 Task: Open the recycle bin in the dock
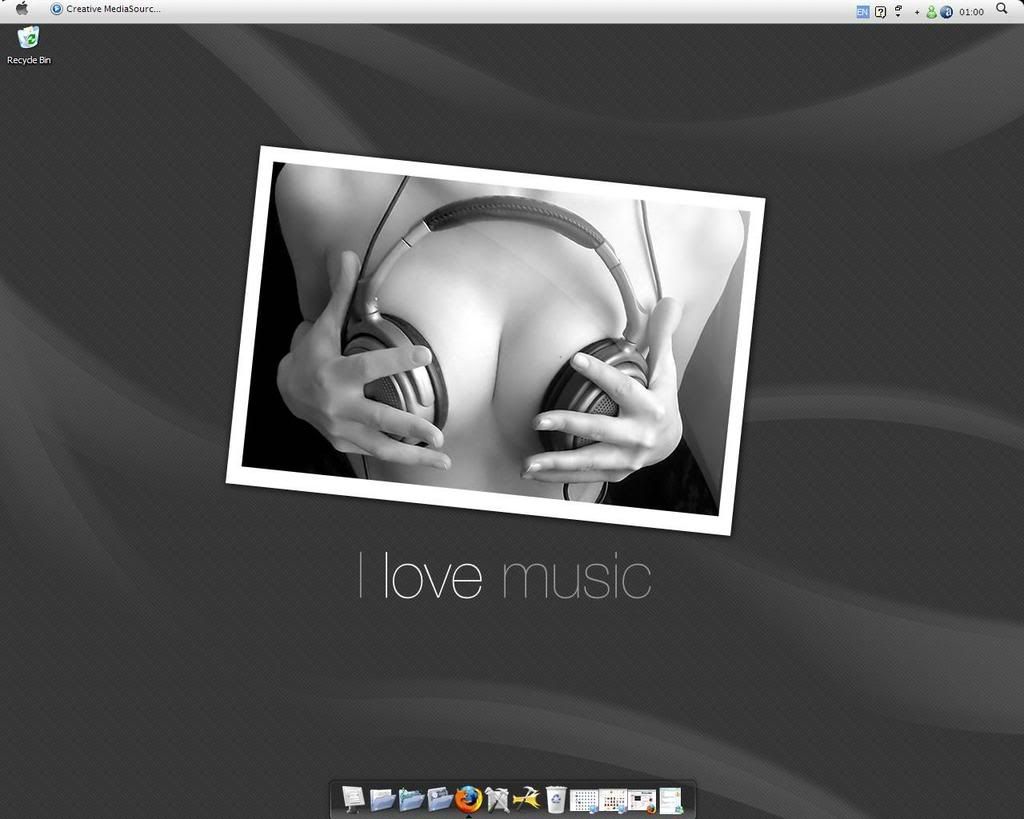click(556, 799)
